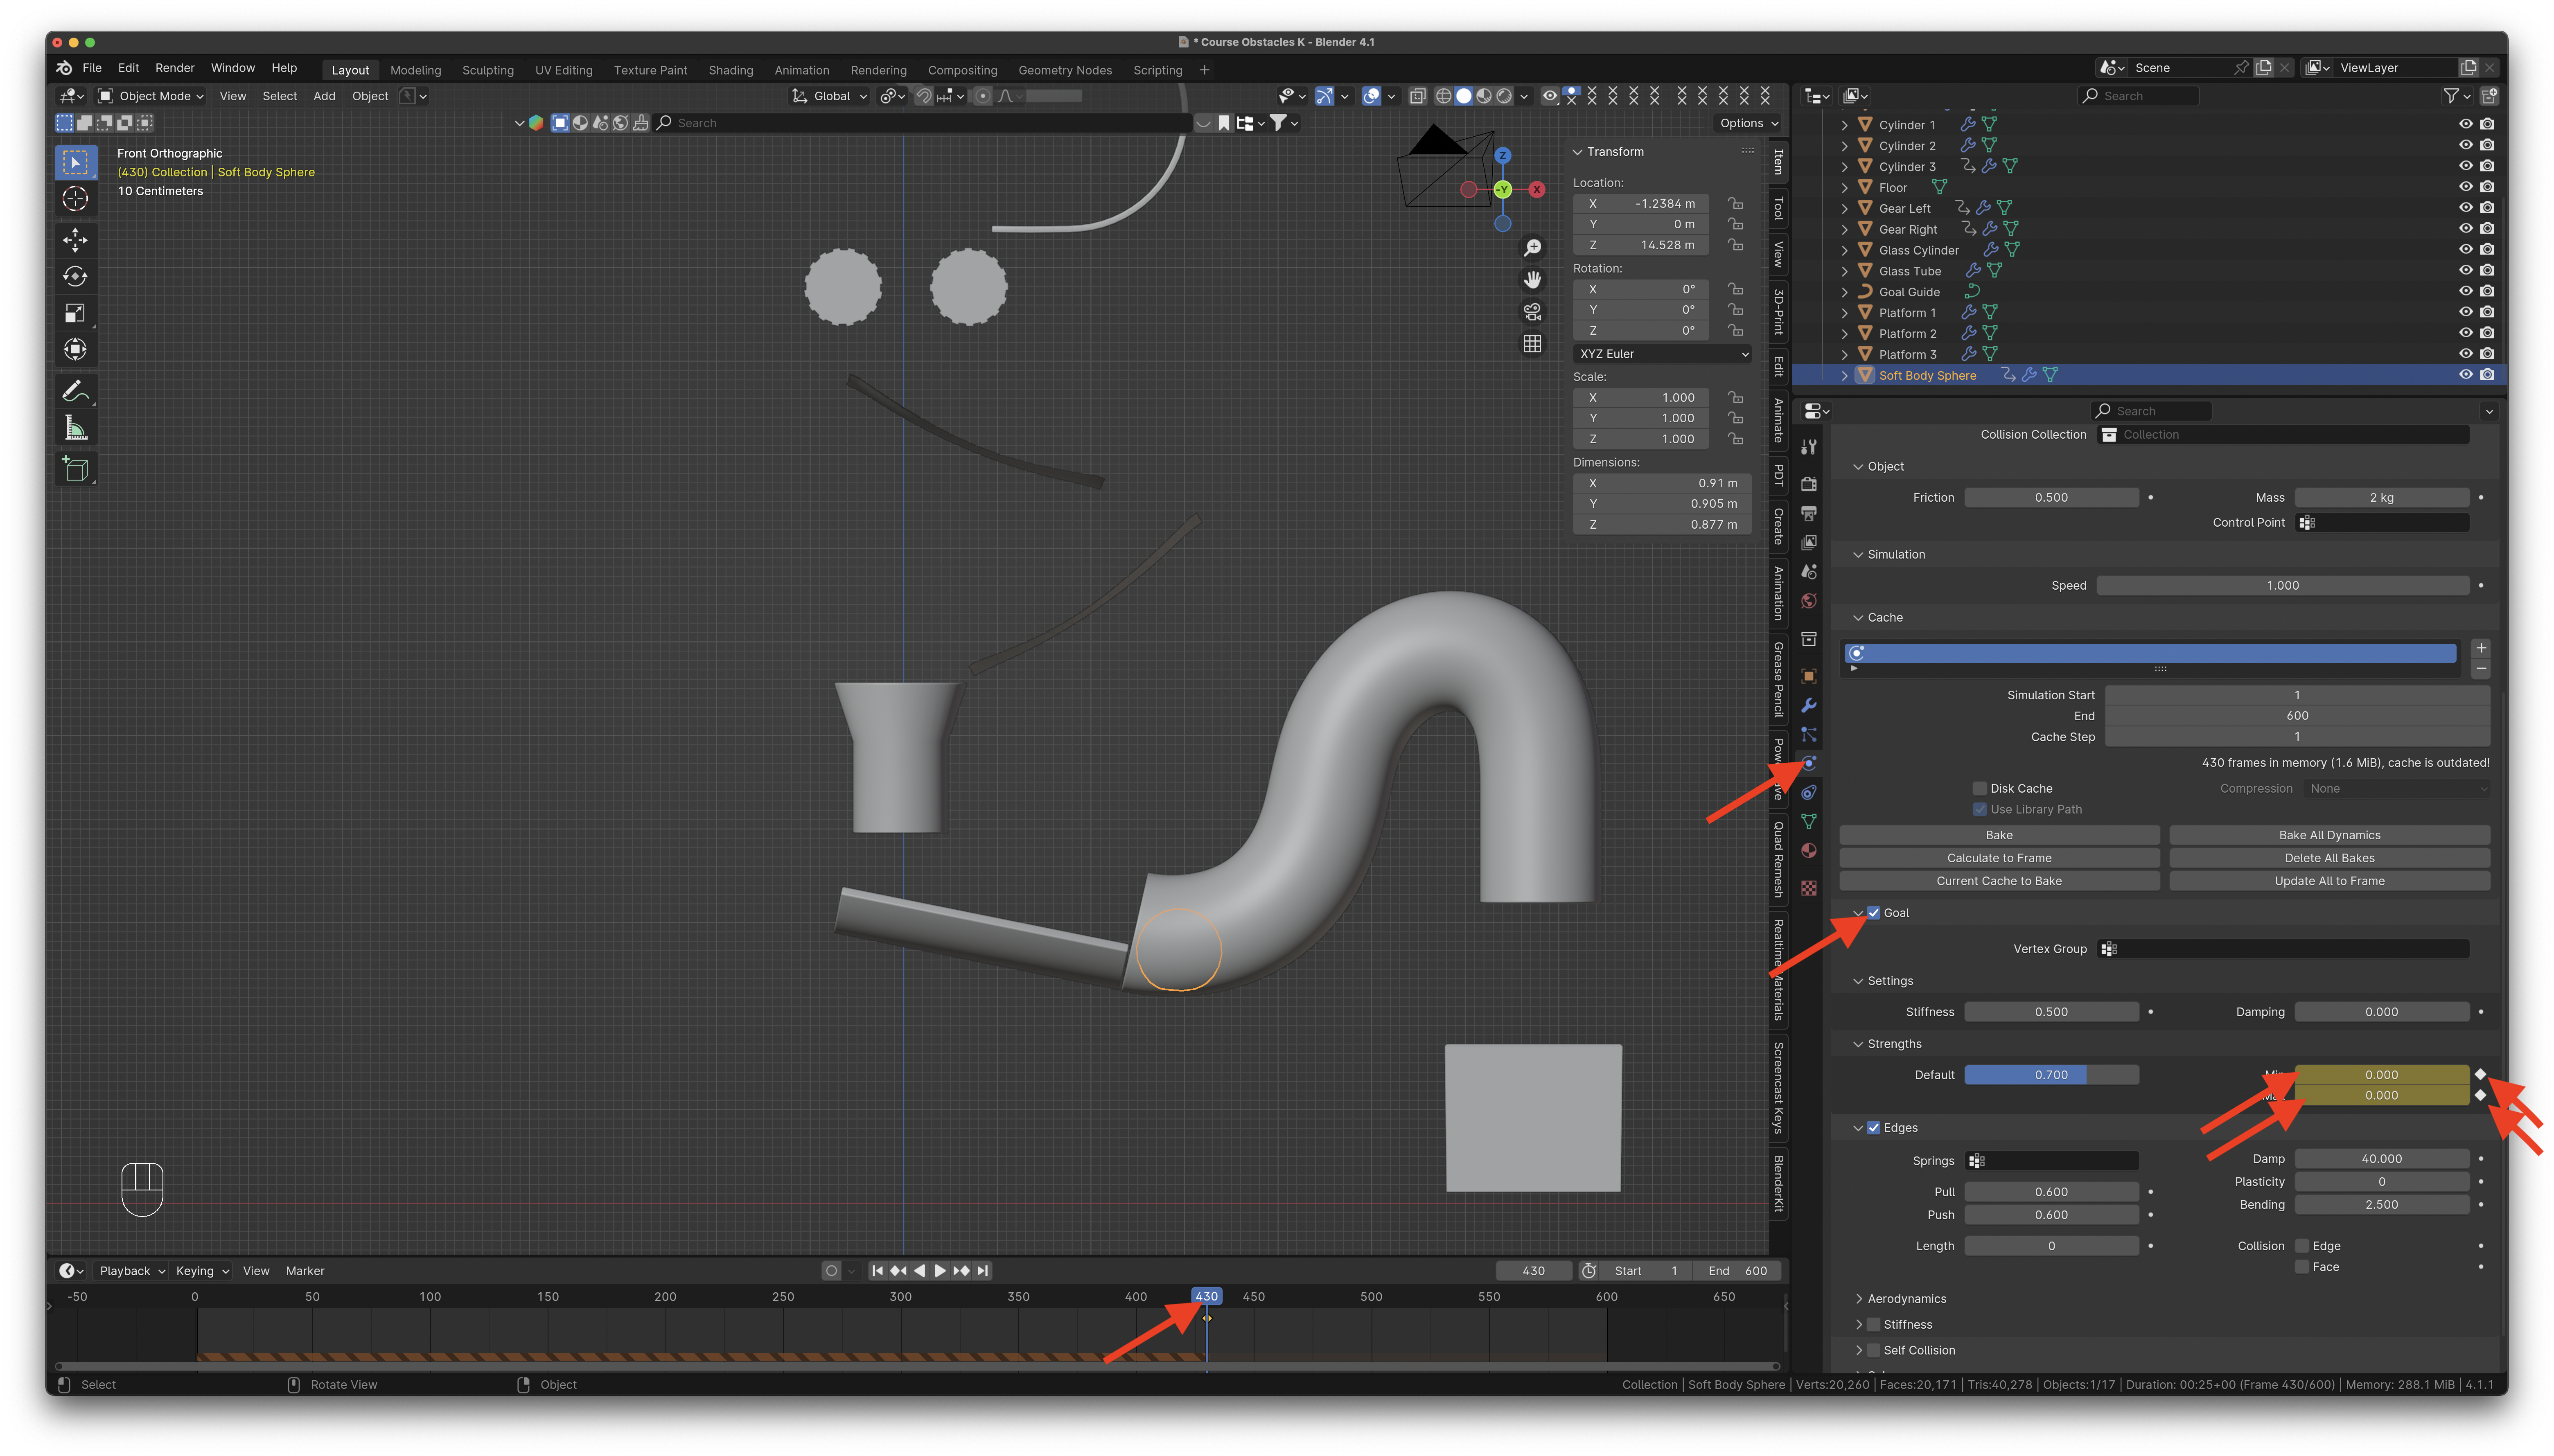
Task: Open the Add menu in viewport header
Action: (324, 96)
